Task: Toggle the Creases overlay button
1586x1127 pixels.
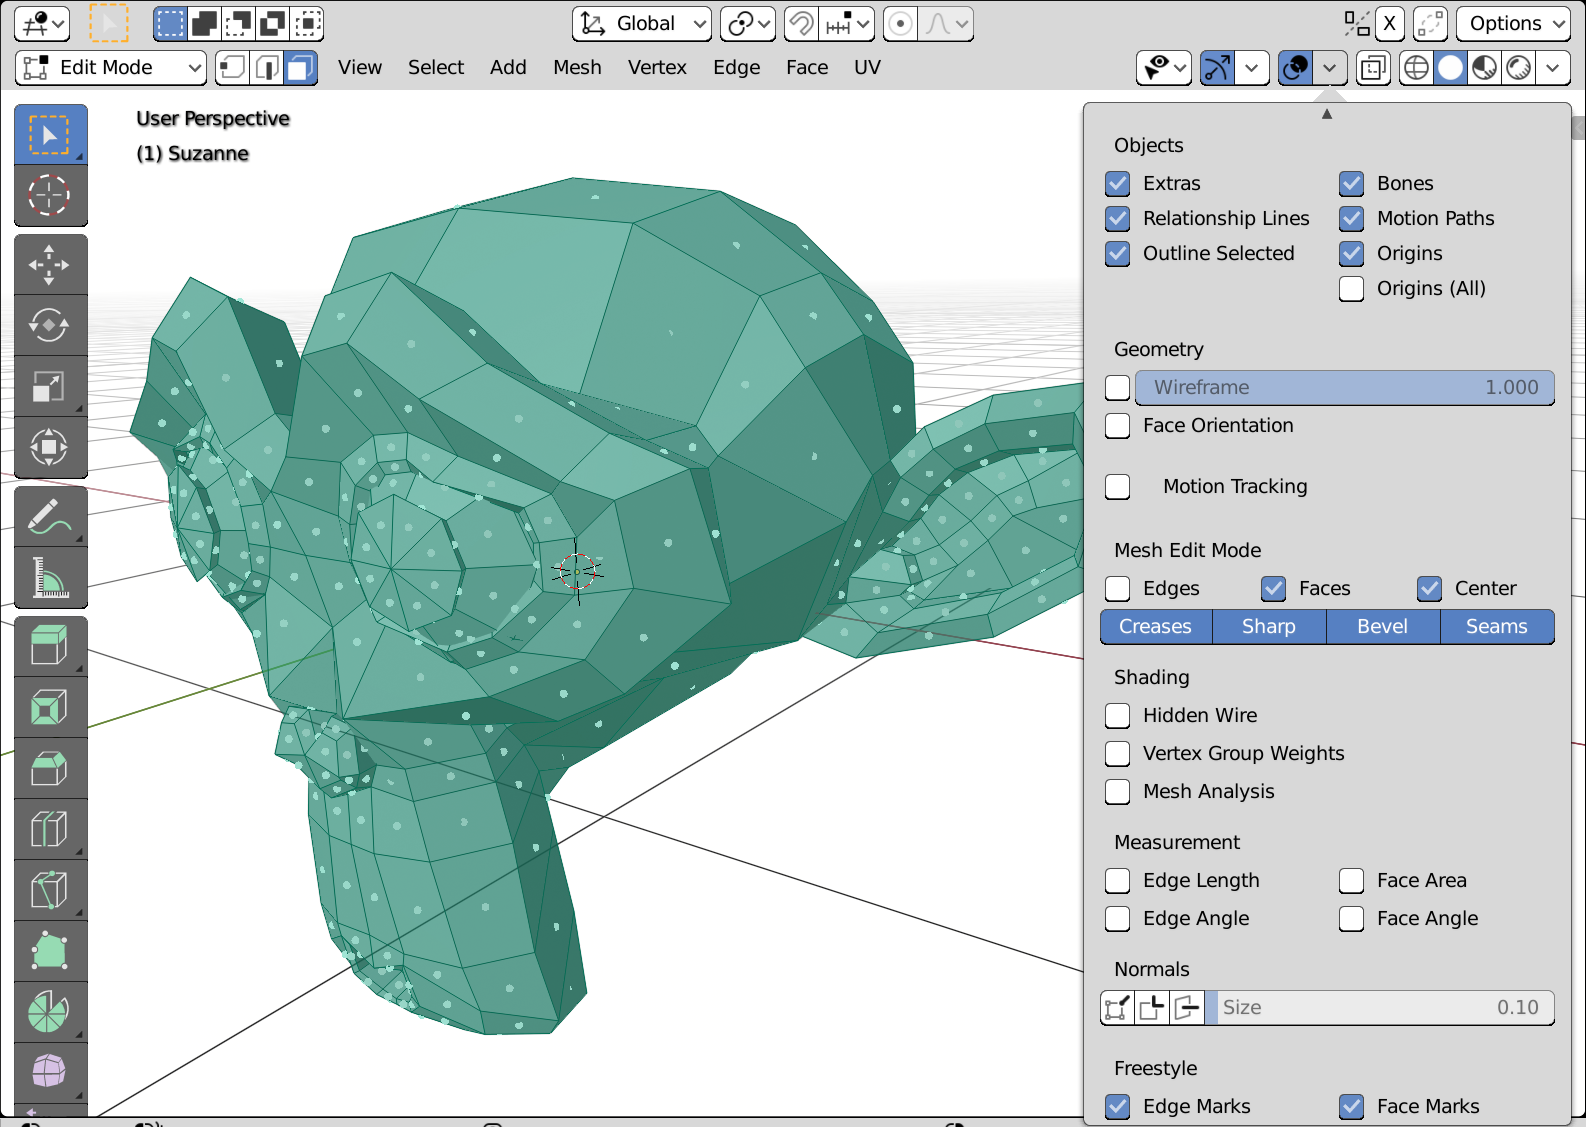Action: click(x=1156, y=626)
